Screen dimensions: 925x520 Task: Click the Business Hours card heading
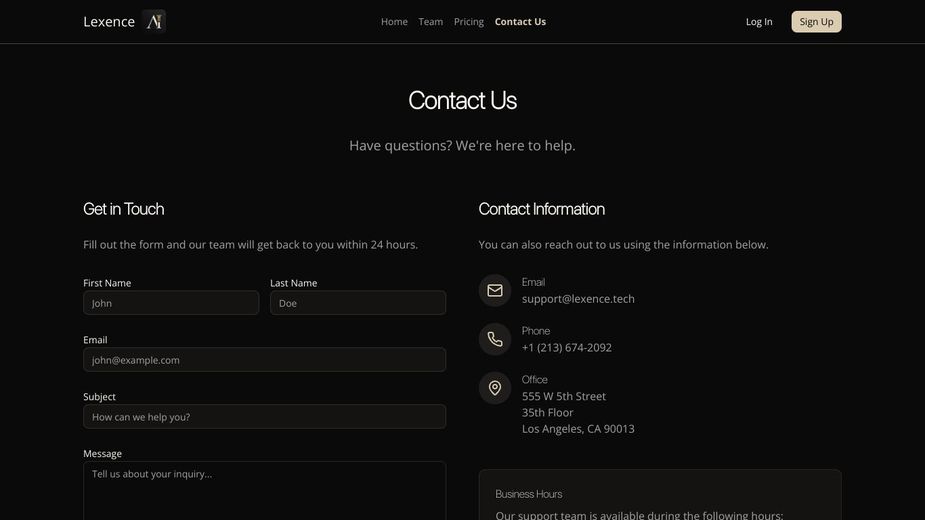click(x=529, y=494)
